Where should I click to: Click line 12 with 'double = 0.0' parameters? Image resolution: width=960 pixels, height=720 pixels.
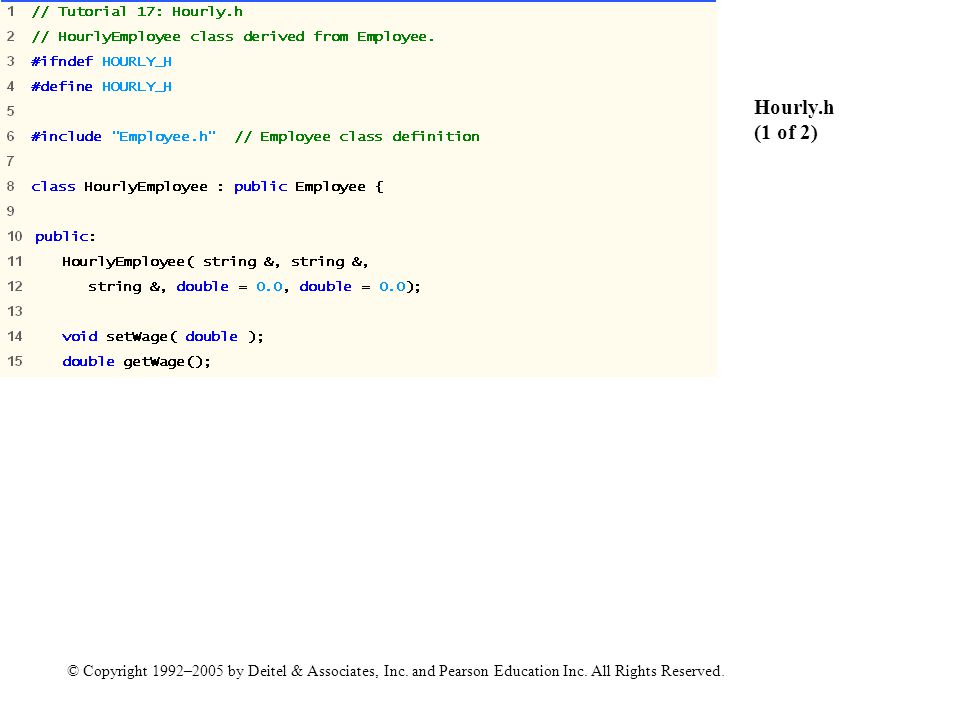coord(254,287)
